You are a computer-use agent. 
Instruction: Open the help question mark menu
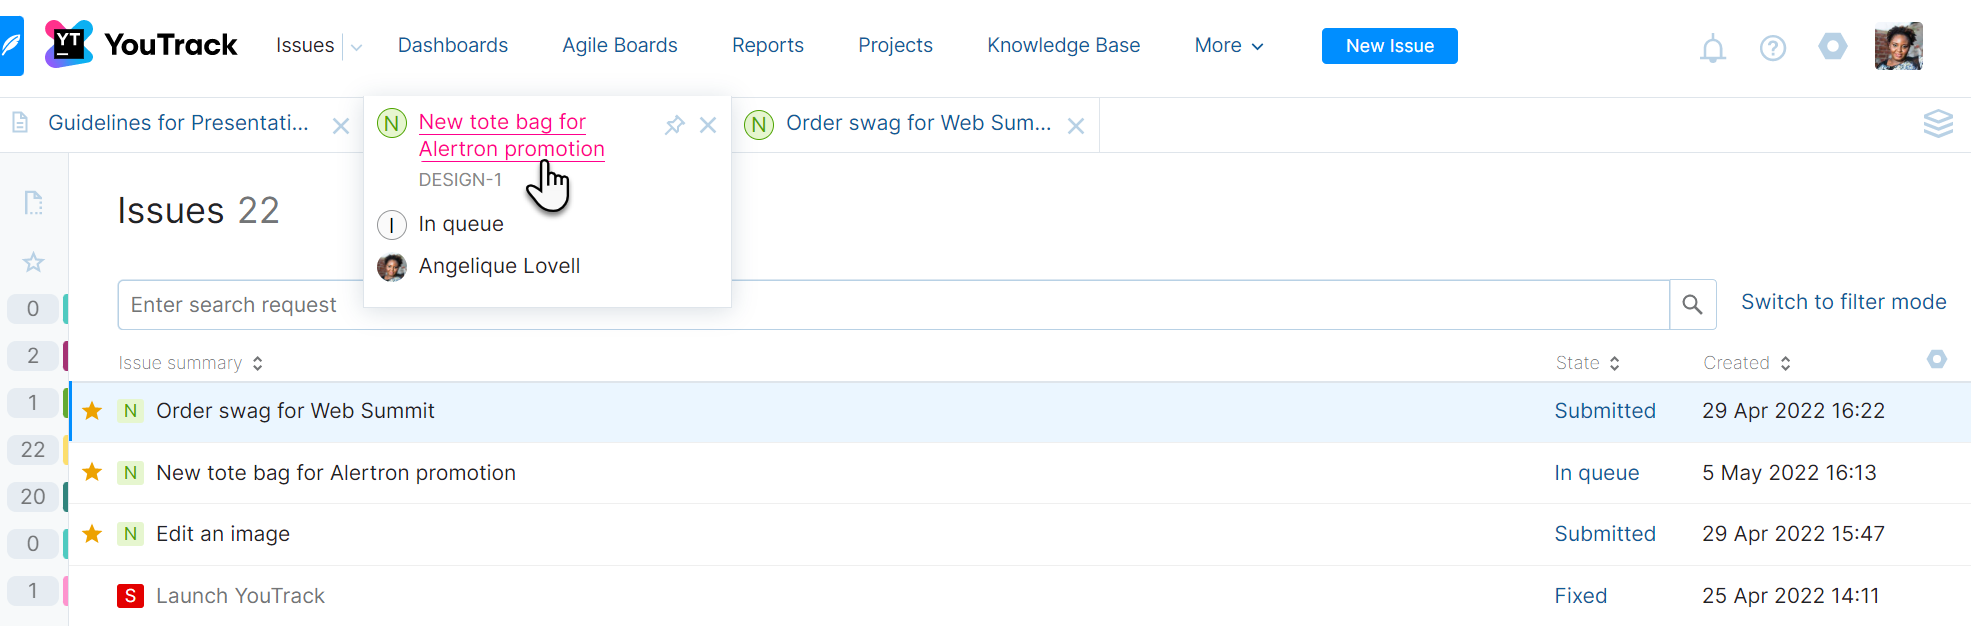(1772, 48)
